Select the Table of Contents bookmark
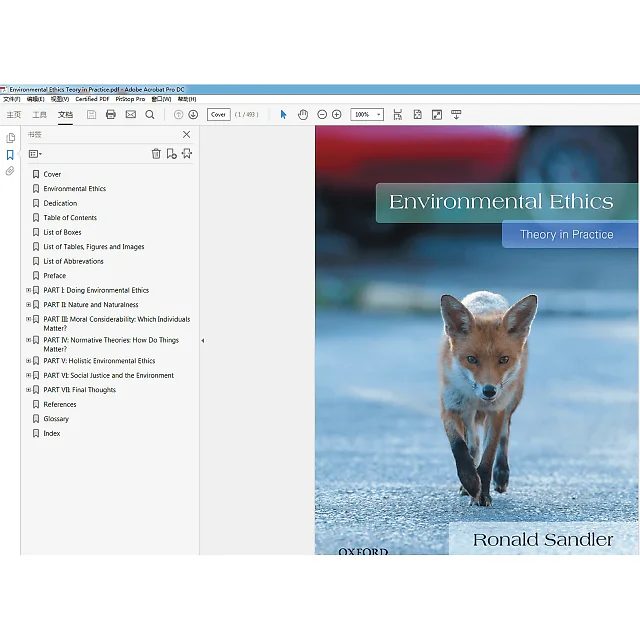This screenshot has width=640, height=640. click(70, 218)
